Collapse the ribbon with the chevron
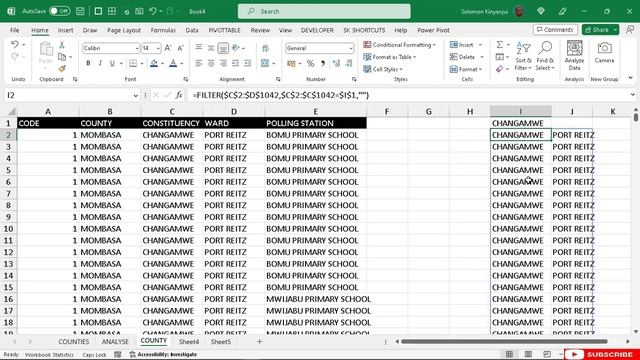 631,78
